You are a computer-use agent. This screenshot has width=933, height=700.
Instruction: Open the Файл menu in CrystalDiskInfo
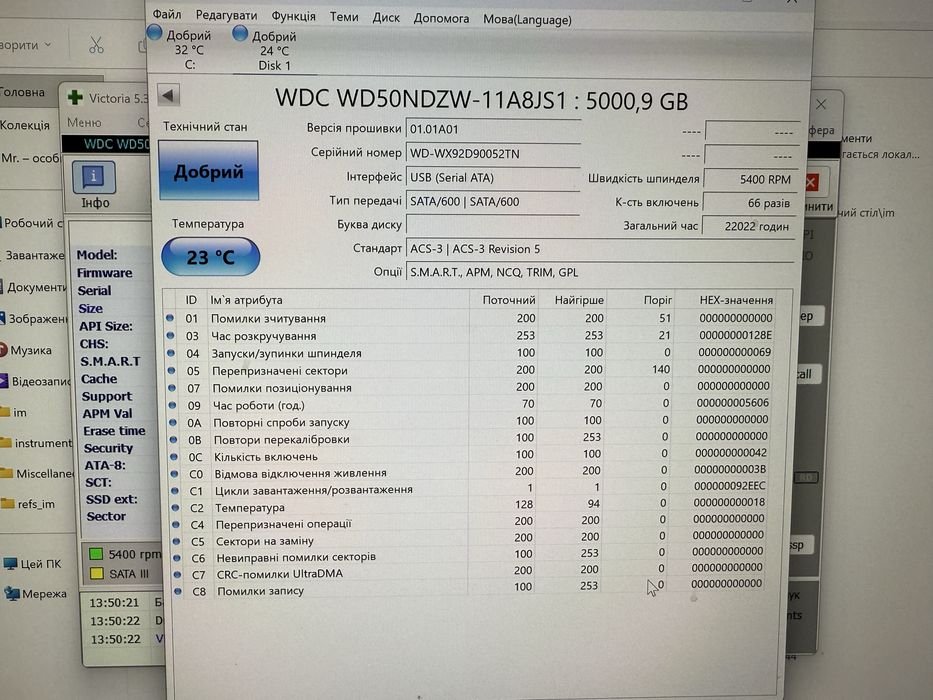[x=167, y=14]
